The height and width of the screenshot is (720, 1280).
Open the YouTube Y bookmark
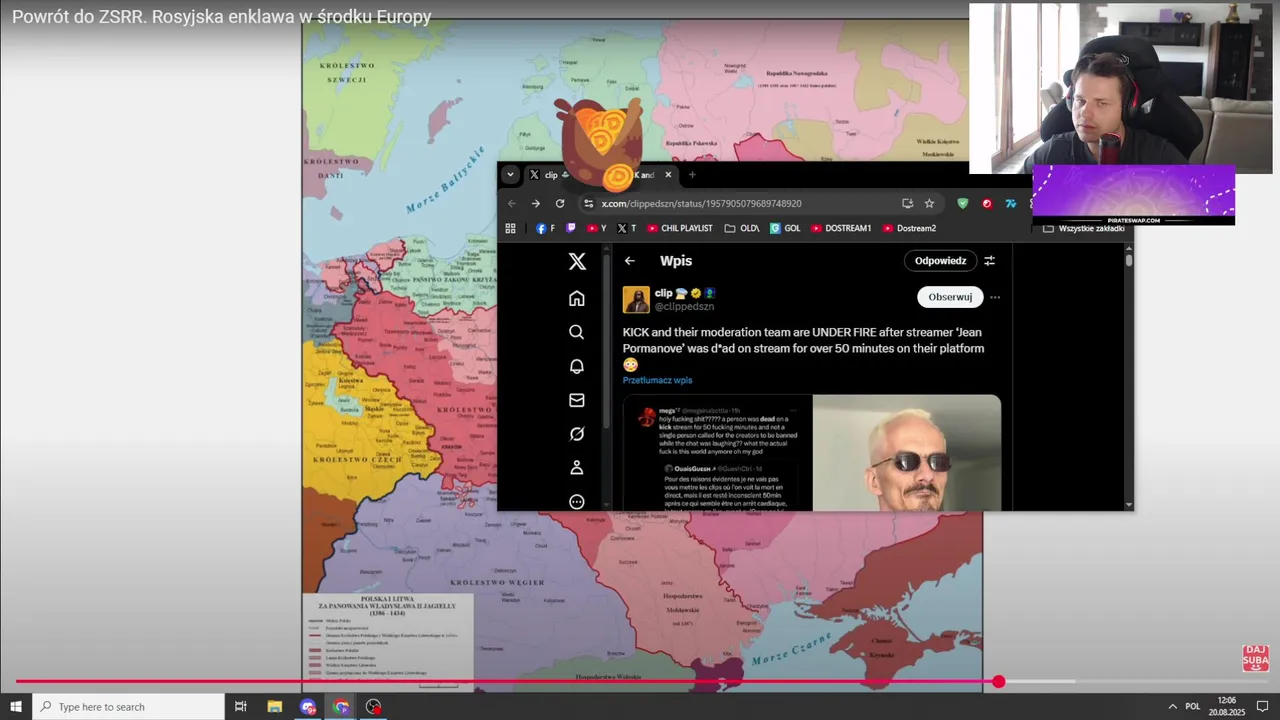[x=597, y=228]
